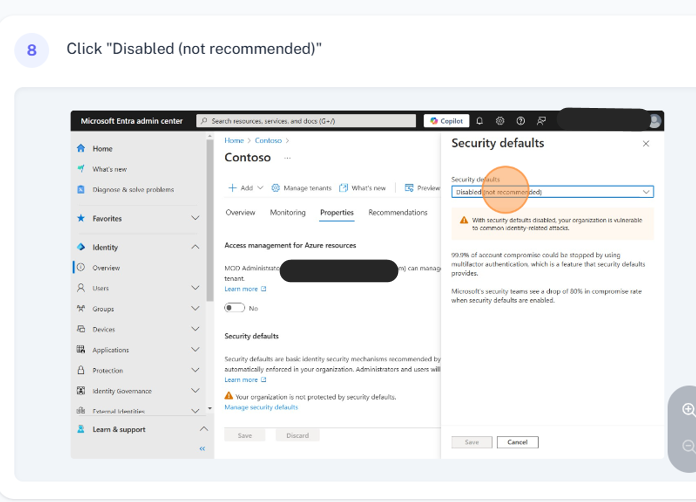Click Save in Security defaults panel
This screenshot has height=502, width=696.
(472, 442)
